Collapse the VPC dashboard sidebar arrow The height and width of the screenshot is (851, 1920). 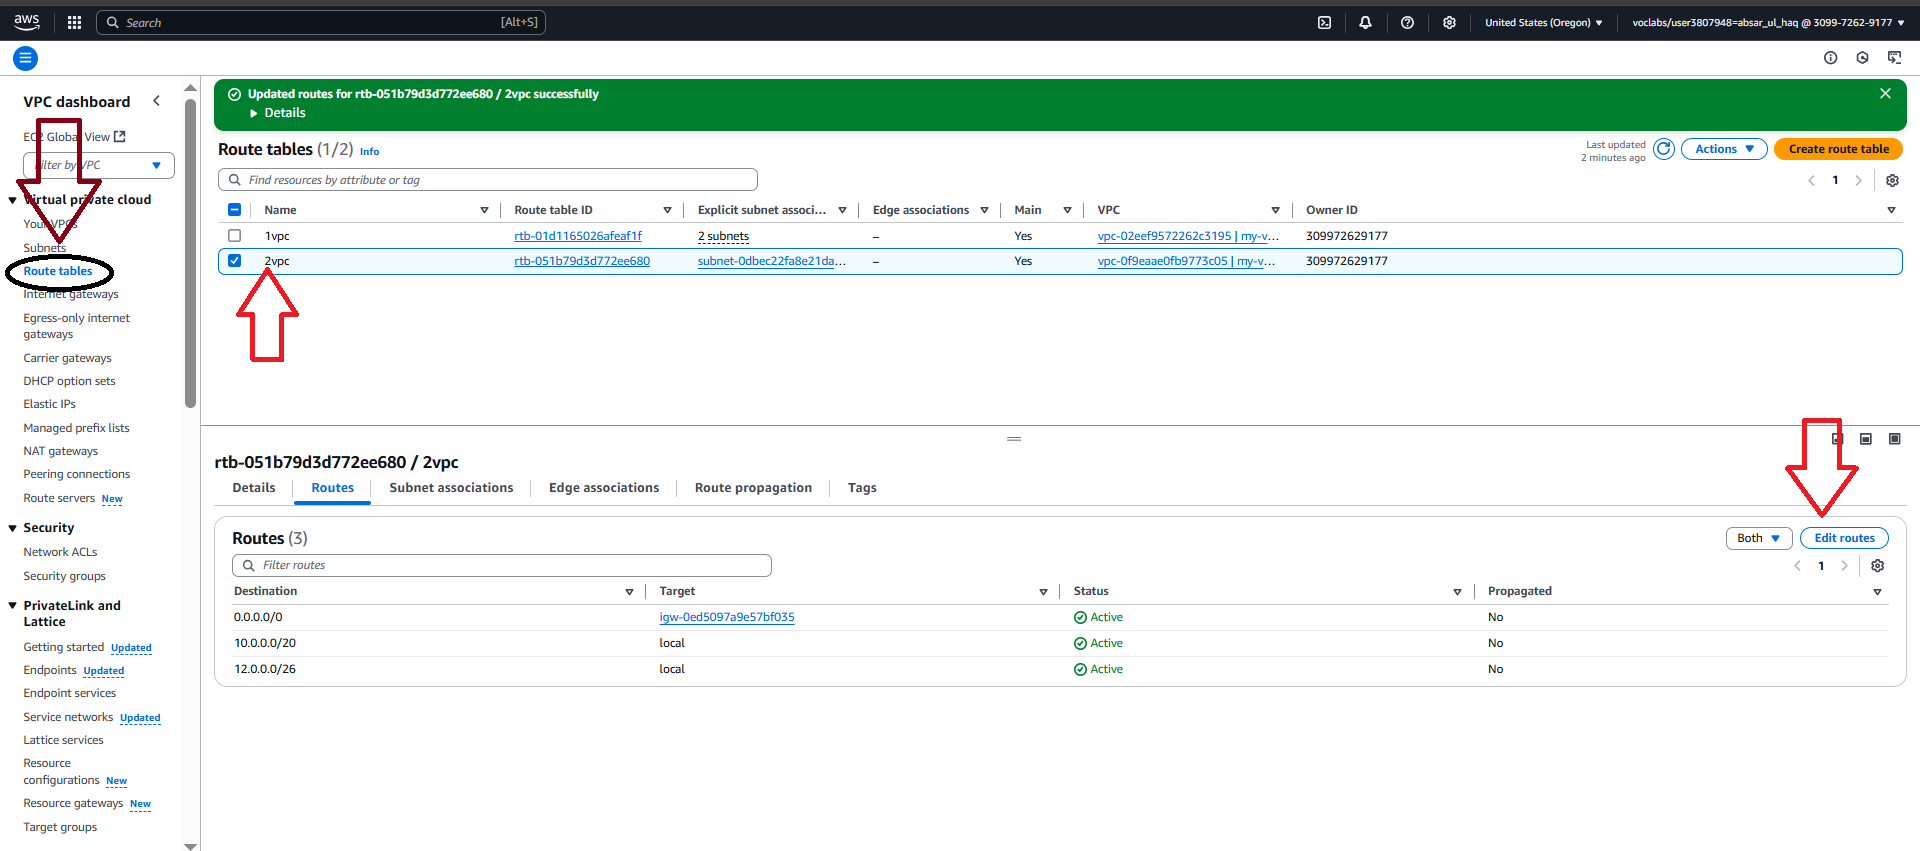tap(156, 101)
